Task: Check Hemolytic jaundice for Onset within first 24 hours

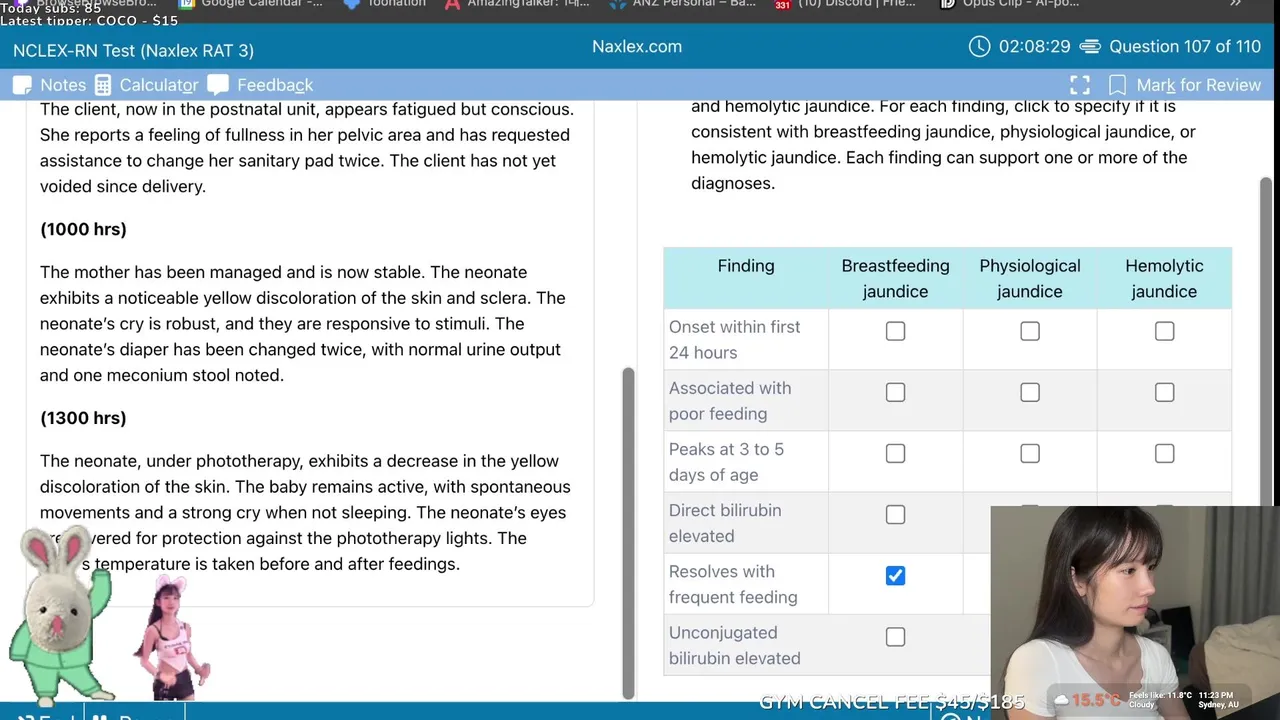Action: 1164,331
